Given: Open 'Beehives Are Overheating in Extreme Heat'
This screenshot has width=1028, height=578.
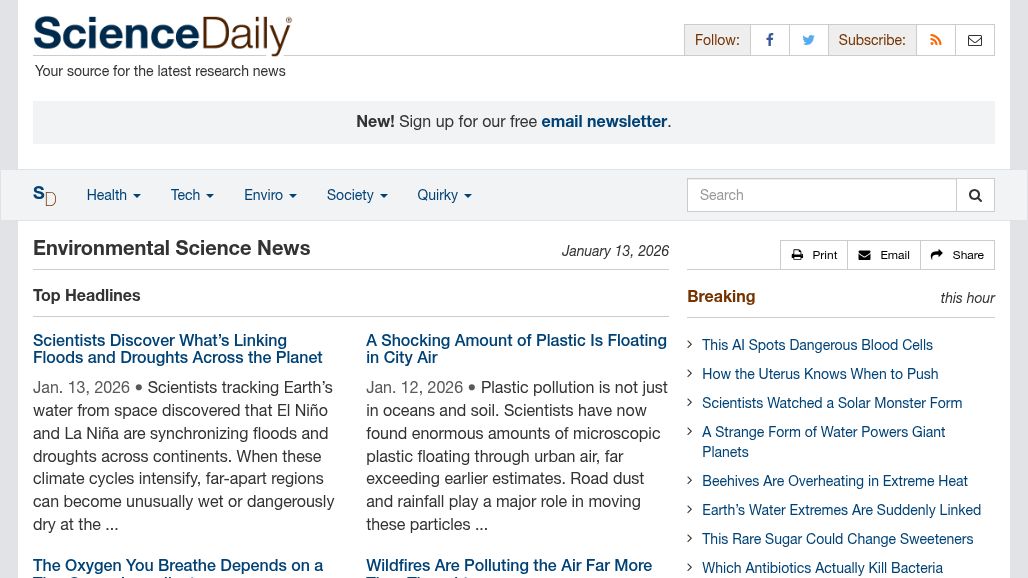Looking at the screenshot, I should pyautogui.click(x=834, y=481).
